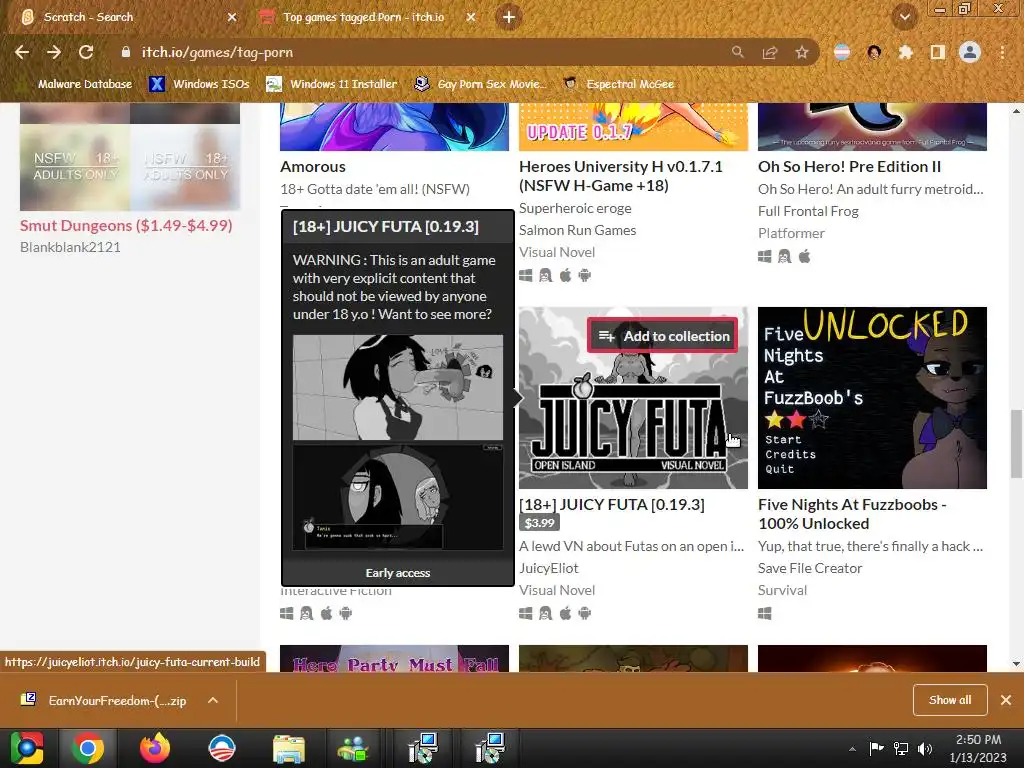Open the Windows 11 Installer bookmark

pos(332,84)
